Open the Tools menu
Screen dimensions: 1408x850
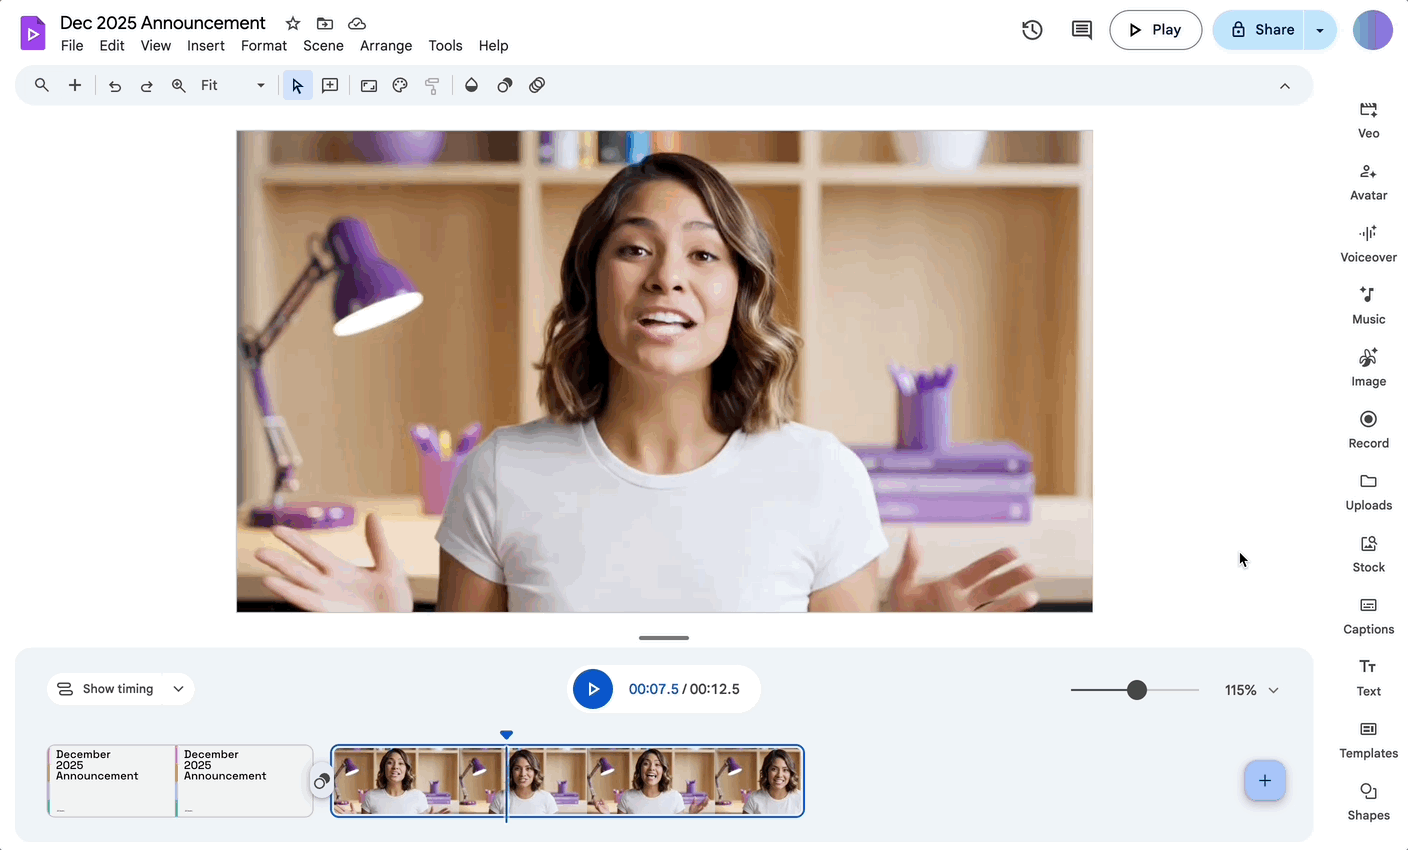[x=445, y=45]
